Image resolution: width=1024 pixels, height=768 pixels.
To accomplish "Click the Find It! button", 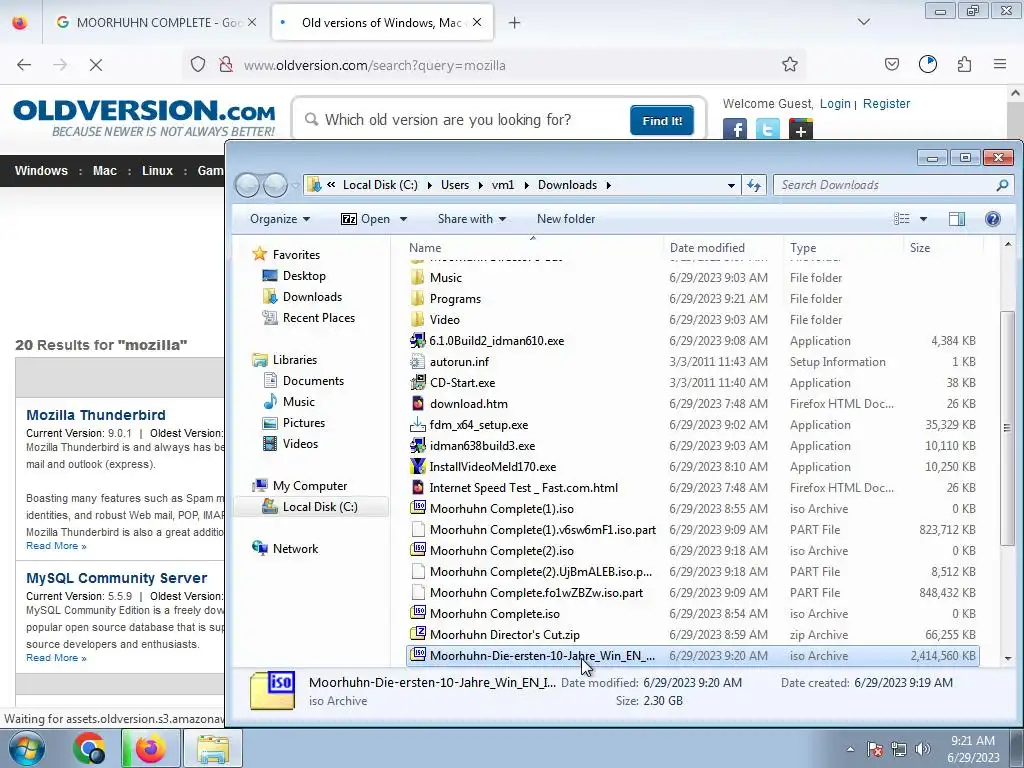I will coord(662,120).
